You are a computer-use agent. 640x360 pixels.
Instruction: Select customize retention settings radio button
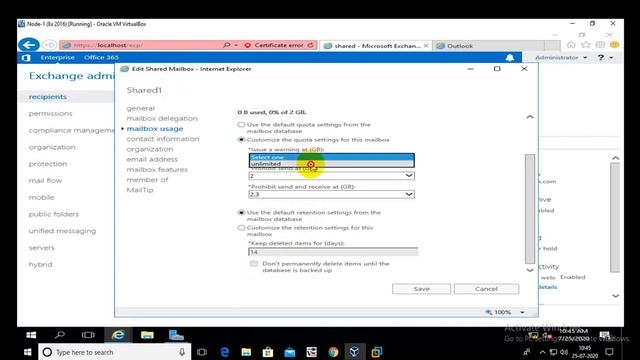click(241, 228)
